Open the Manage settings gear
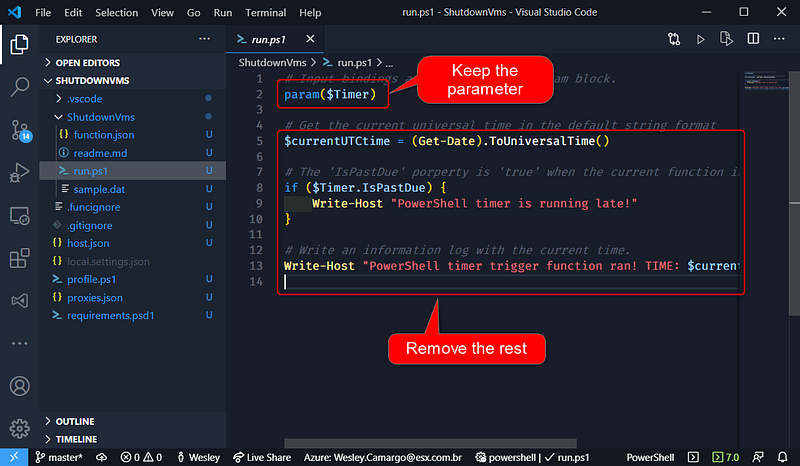800x466 pixels. (20, 428)
